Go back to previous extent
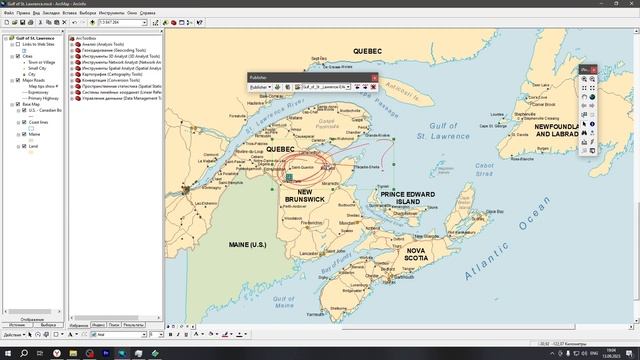This screenshot has width=640, height=360. pyautogui.click(x=584, y=106)
